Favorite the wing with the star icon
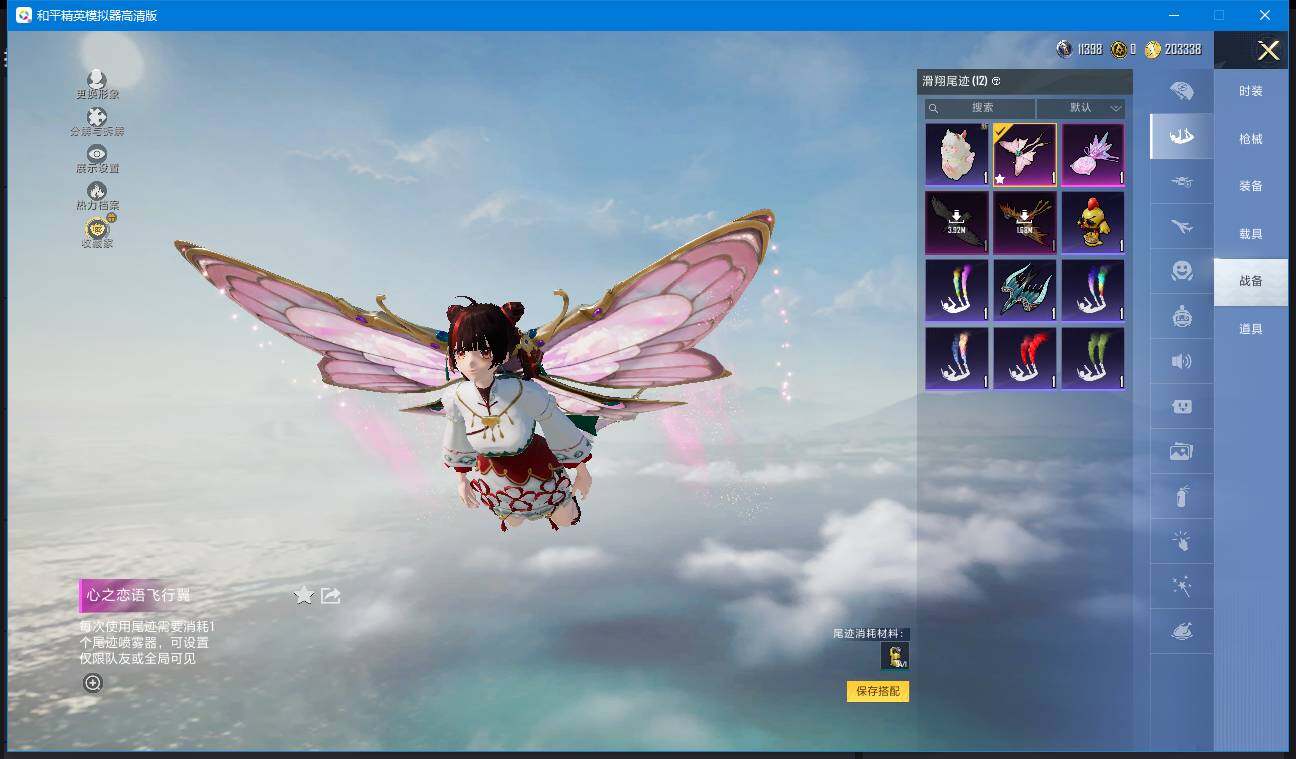The width and height of the screenshot is (1296, 759). tap(304, 596)
